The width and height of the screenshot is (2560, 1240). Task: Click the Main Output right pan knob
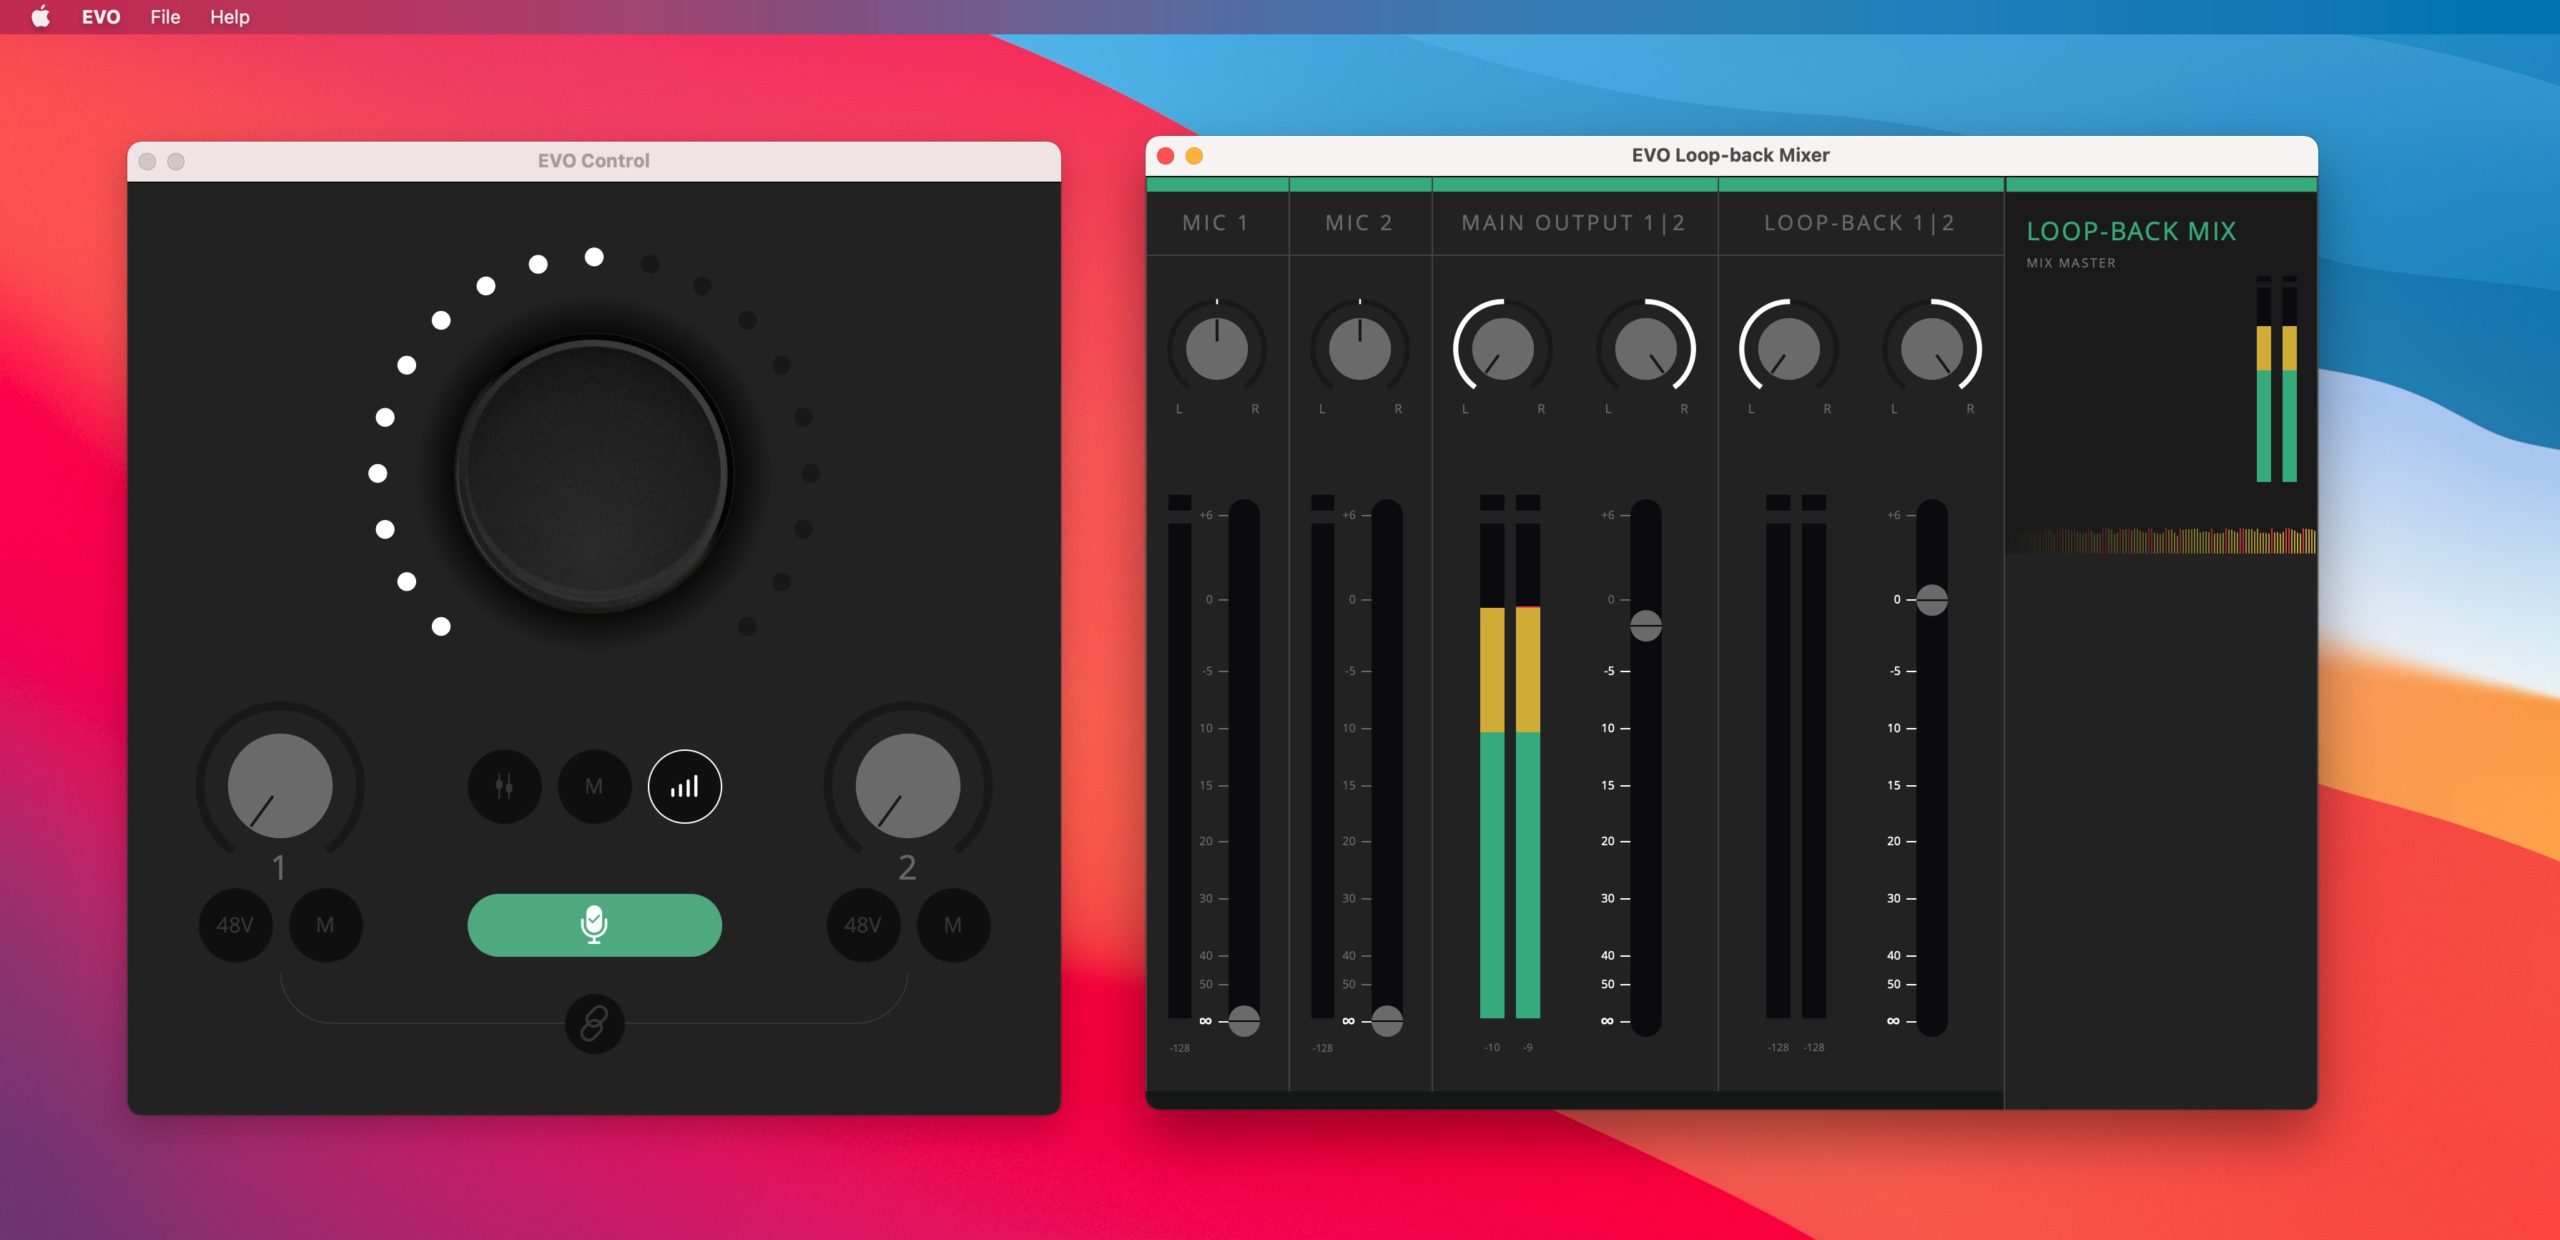[x=1645, y=349]
